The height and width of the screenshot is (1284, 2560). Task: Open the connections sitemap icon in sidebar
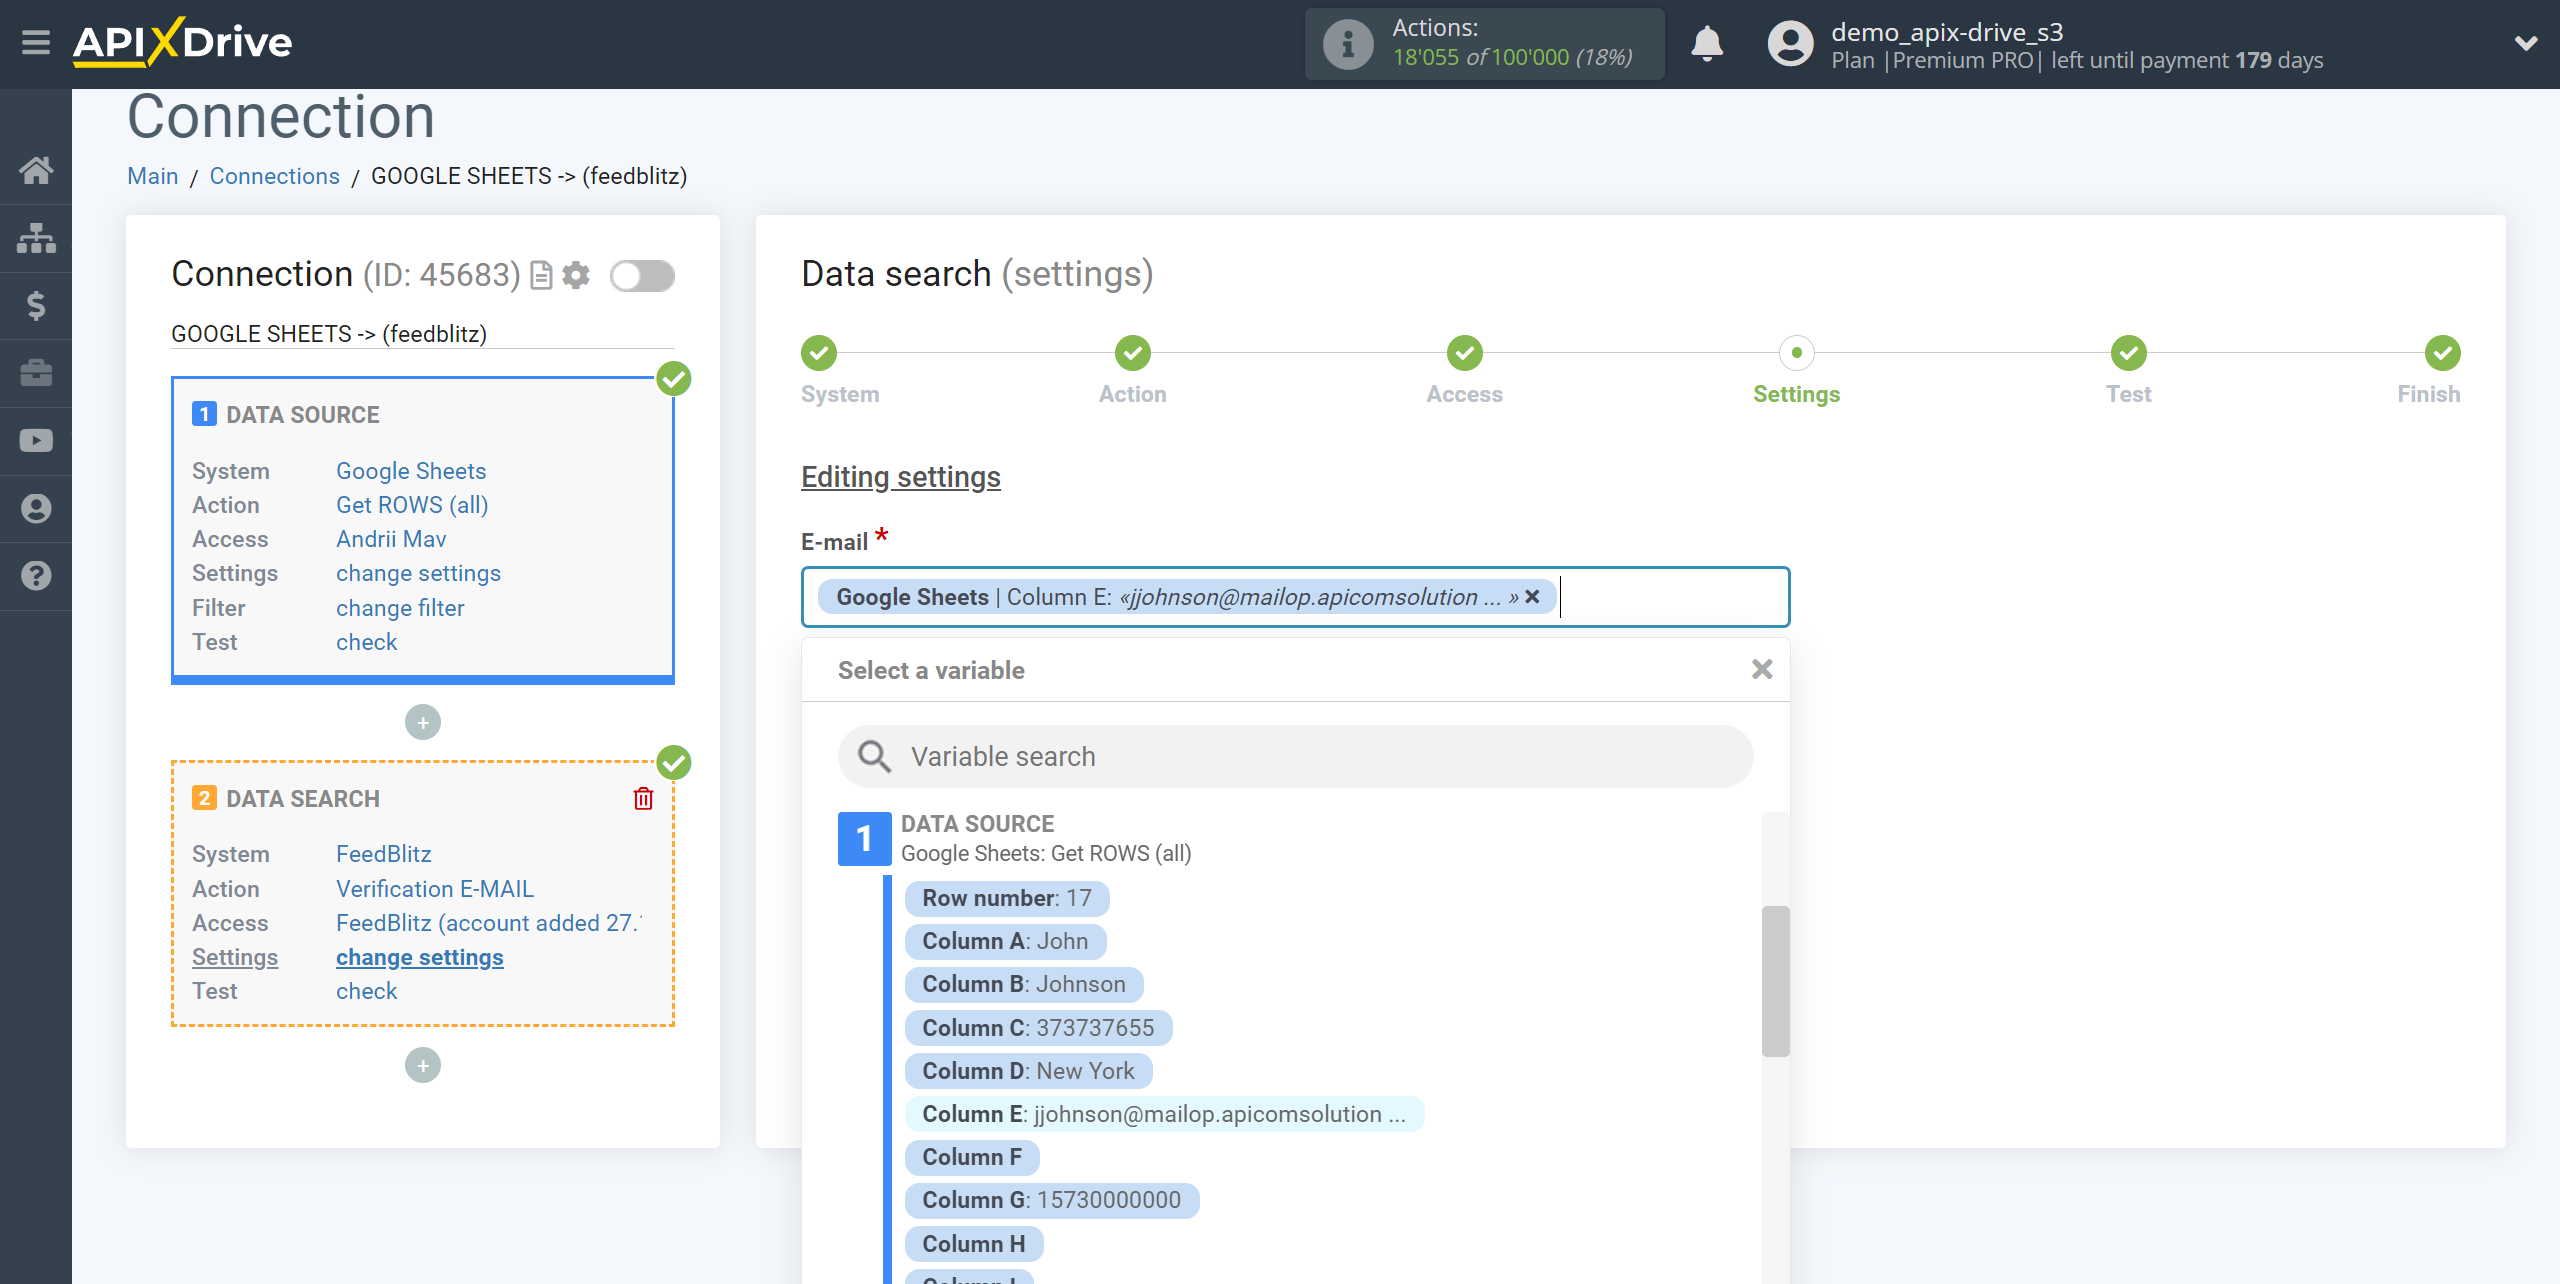coord(36,238)
